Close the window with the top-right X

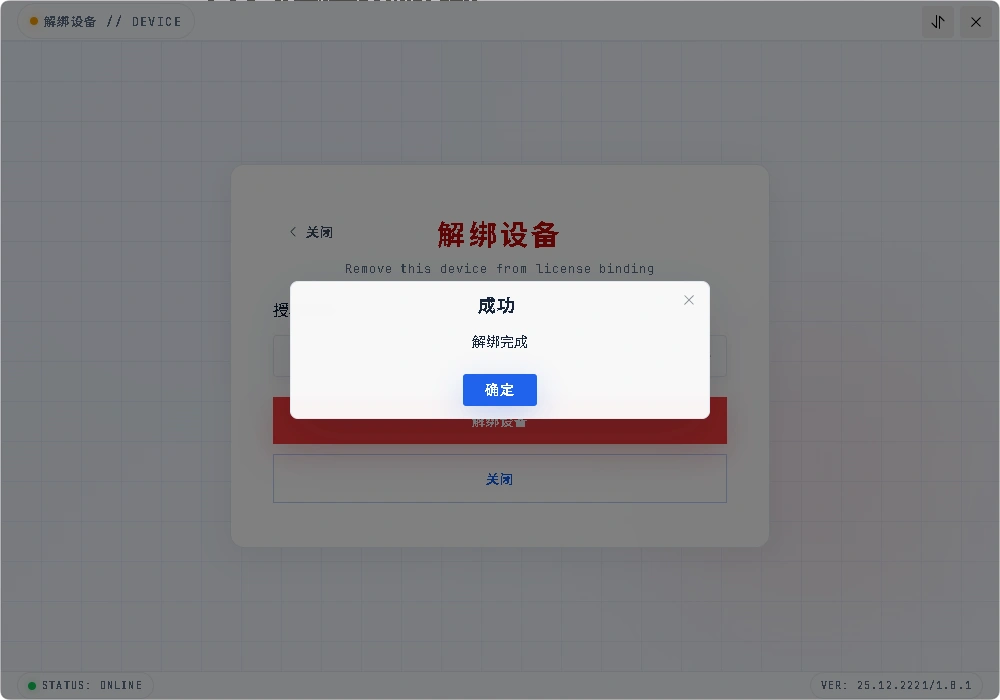point(976,21)
